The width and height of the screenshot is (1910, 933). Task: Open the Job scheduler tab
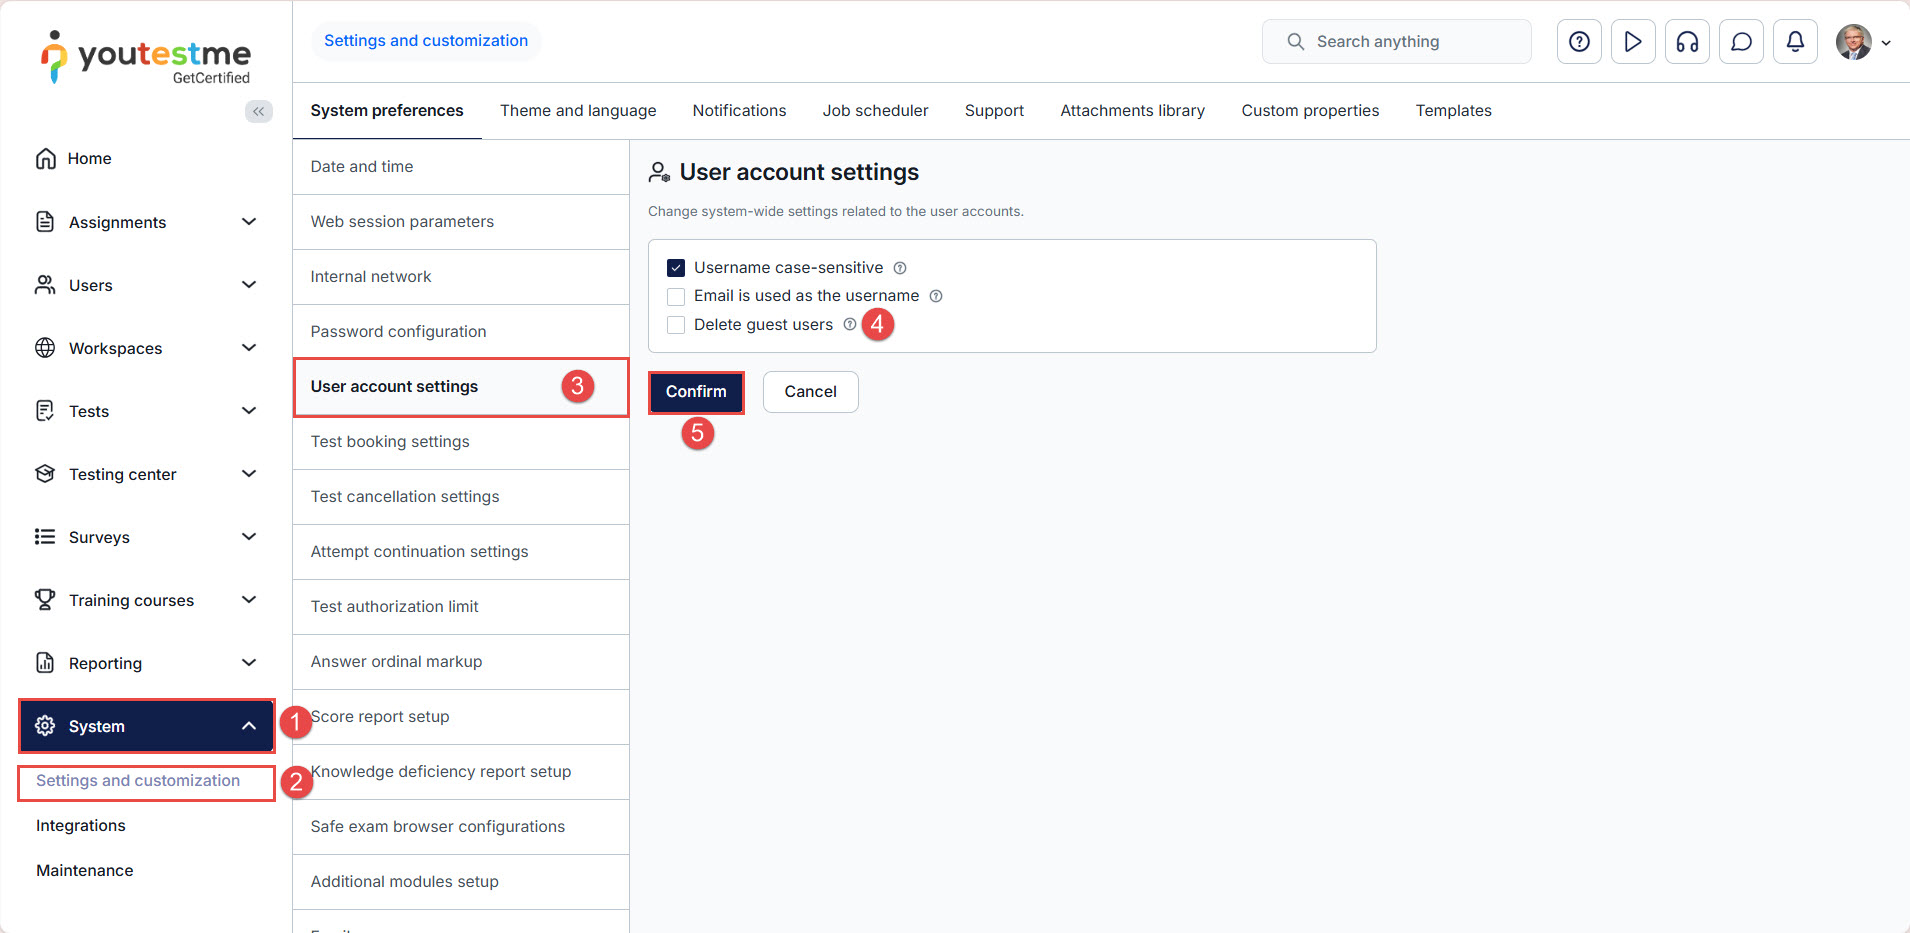[875, 111]
